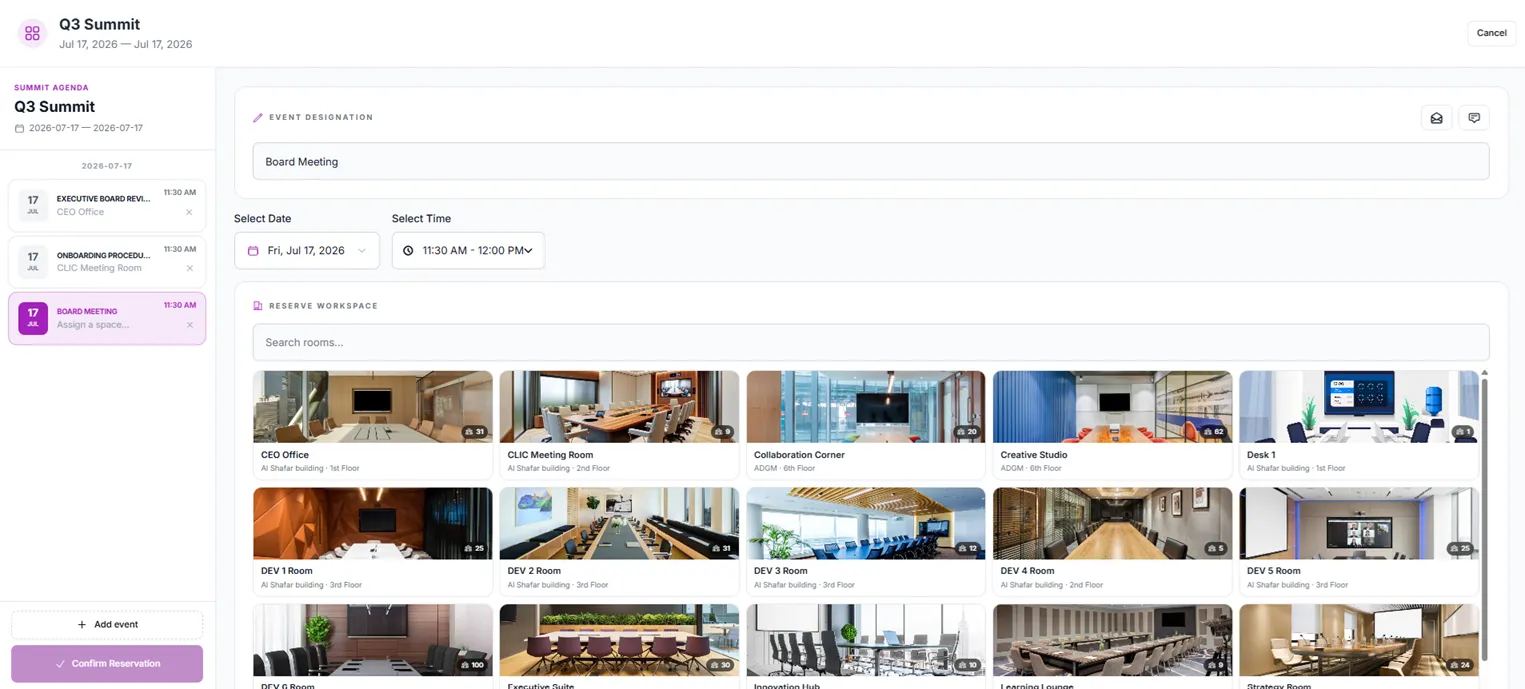This screenshot has height=689, width=1525.
Task: Click the capacity 62 badge on Creative Studio
Action: (1214, 432)
